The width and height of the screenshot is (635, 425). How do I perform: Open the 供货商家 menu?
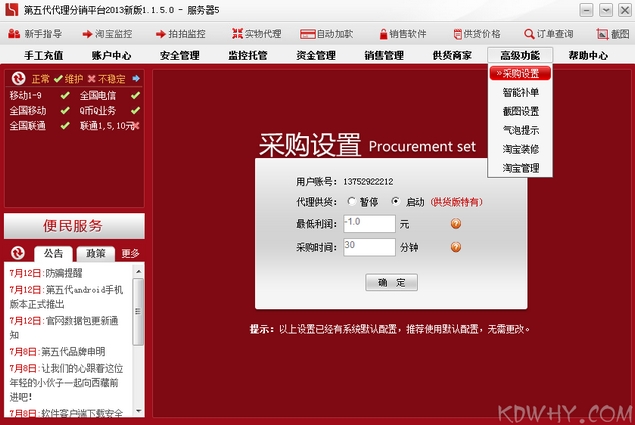tap(452, 55)
